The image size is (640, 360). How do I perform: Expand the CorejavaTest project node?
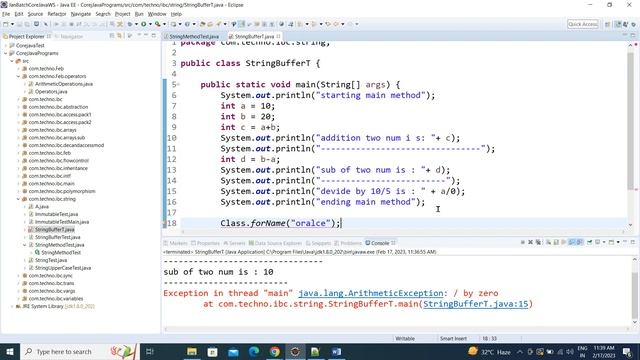tap(5, 45)
